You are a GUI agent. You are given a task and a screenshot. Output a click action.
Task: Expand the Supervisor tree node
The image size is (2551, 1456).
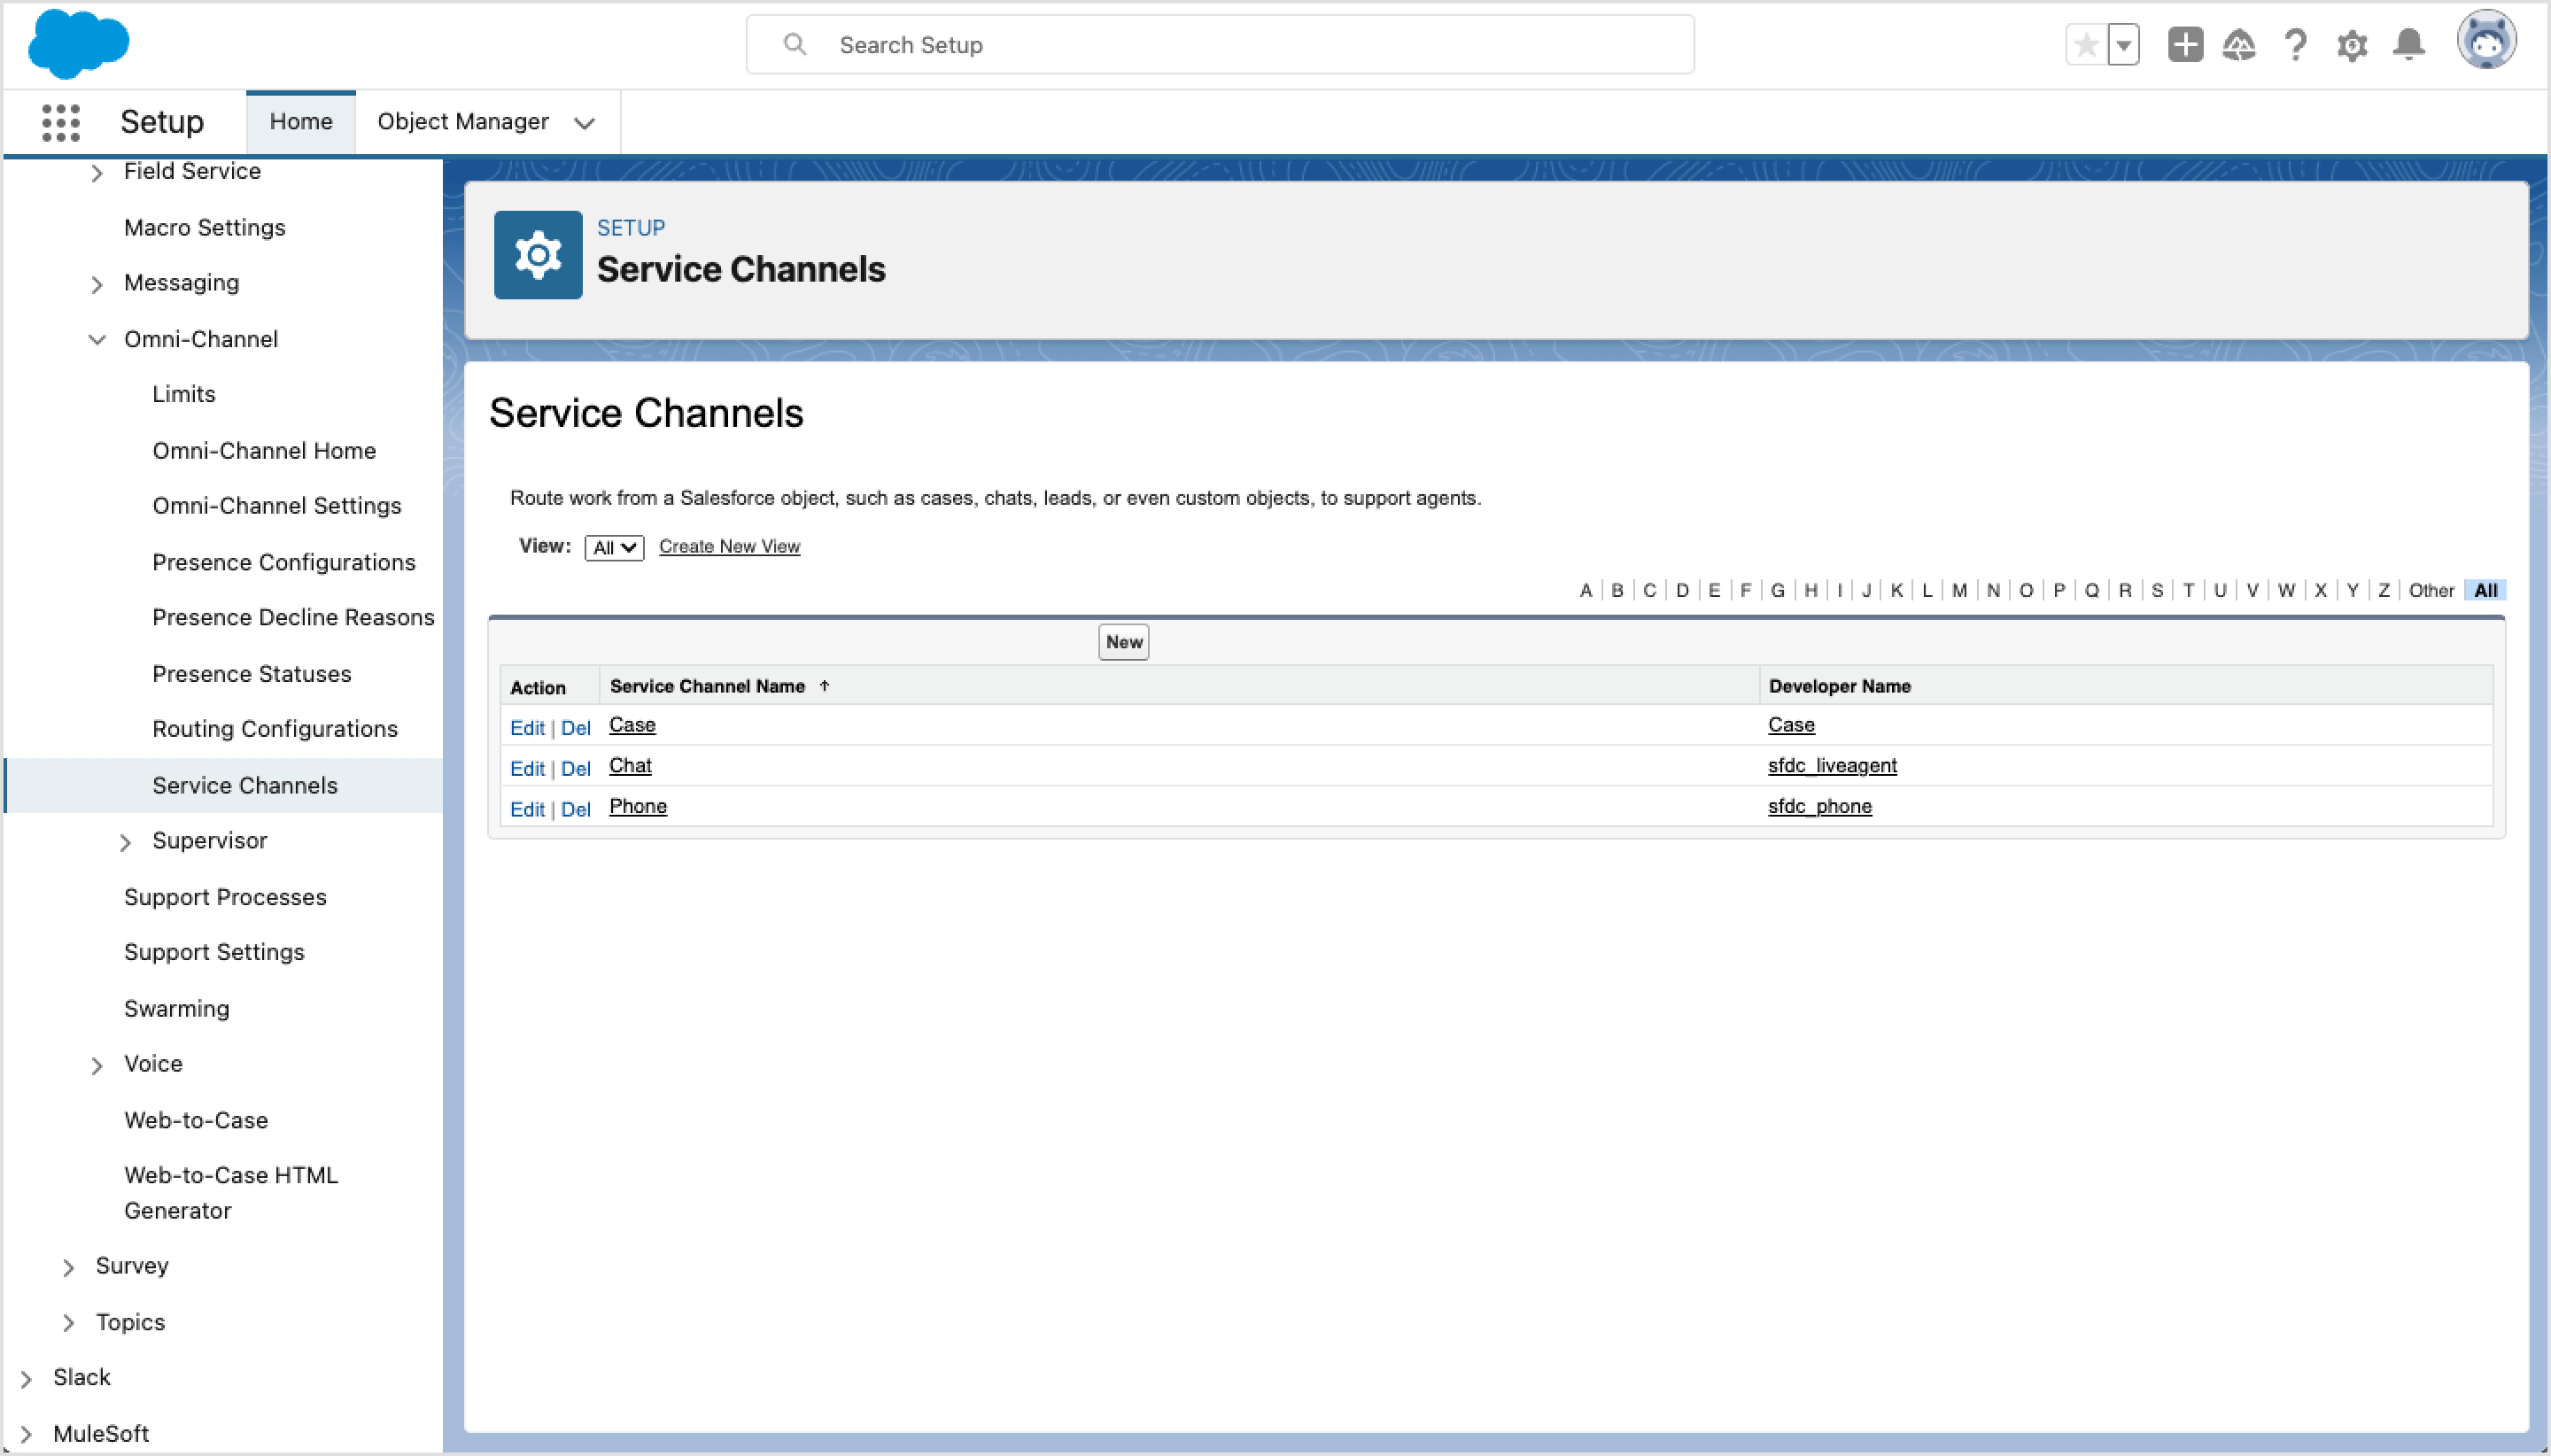pyautogui.click(x=125, y=842)
